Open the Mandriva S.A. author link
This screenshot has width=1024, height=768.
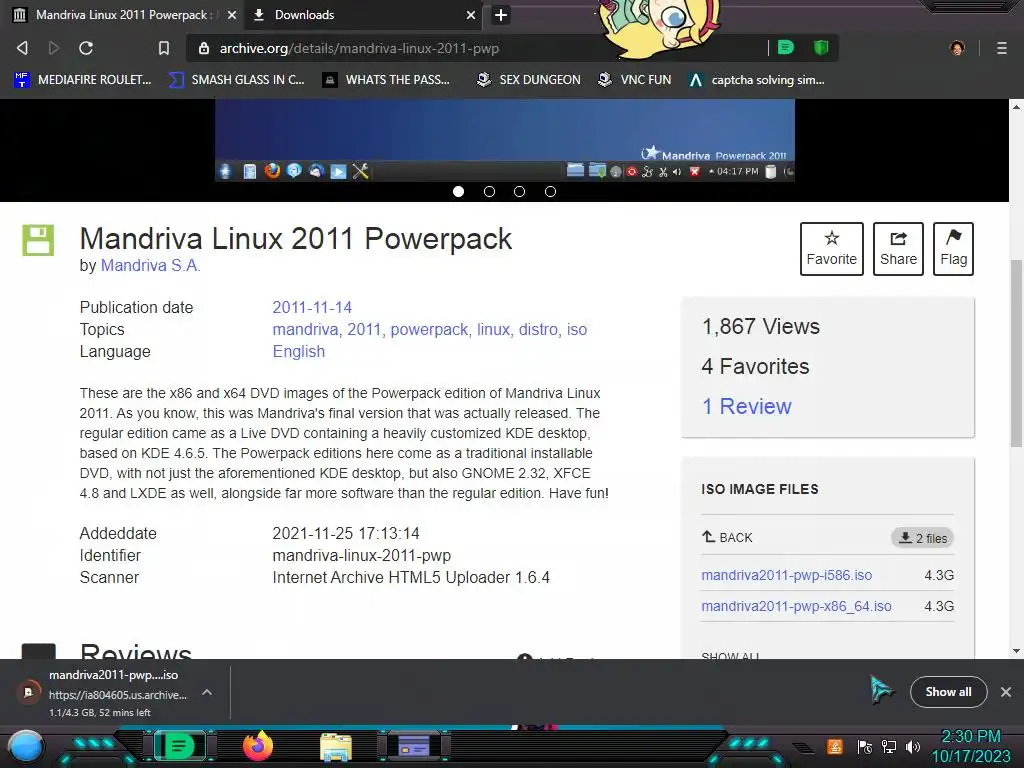[x=150, y=265]
